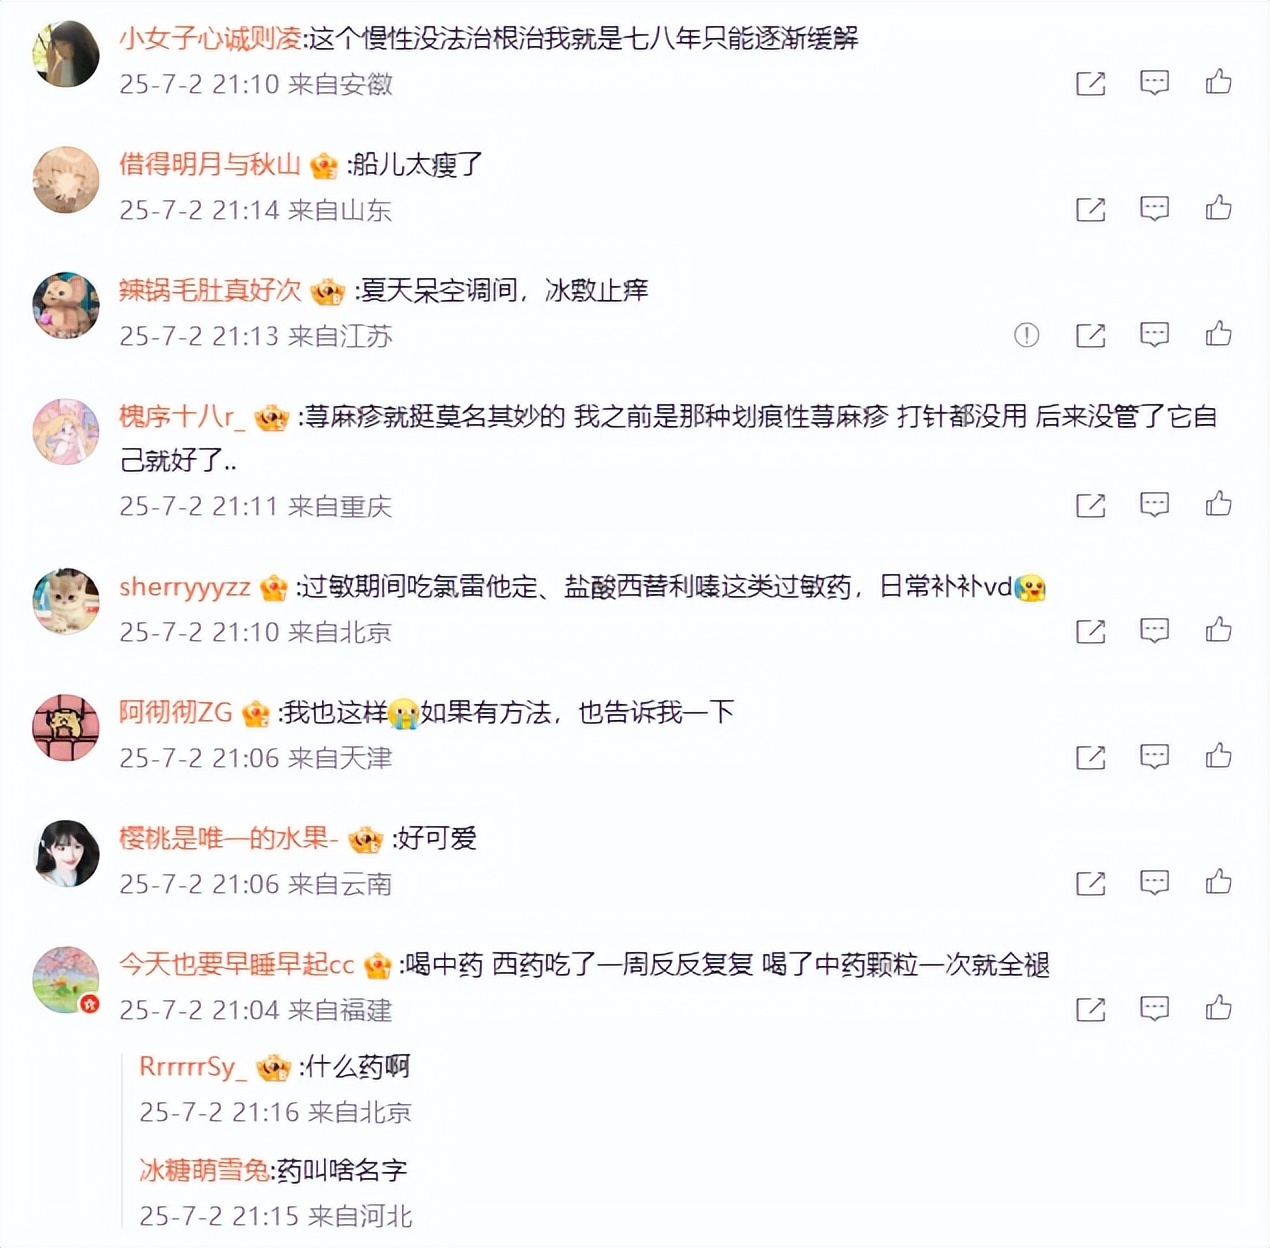The width and height of the screenshot is (1270, 1248).
Task: Visit RrrrrrSy_ profile from the reply
Action: pyautogui.click(x=191, y=1067)
